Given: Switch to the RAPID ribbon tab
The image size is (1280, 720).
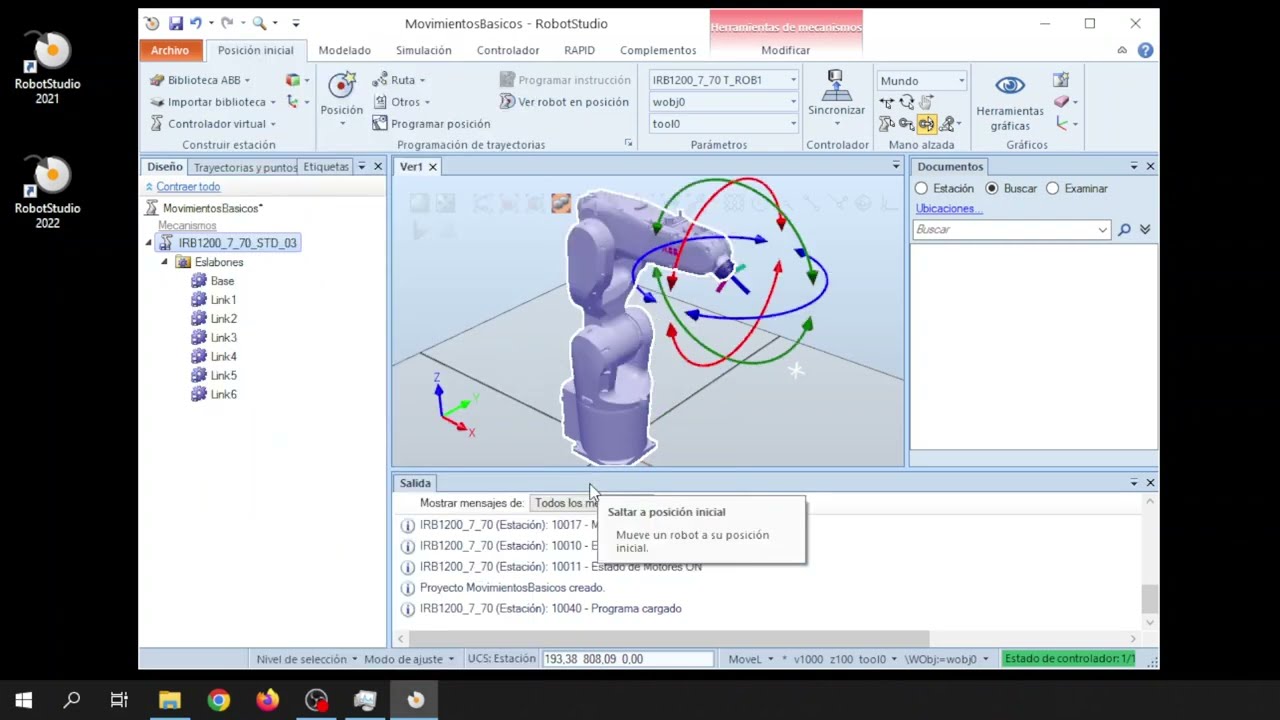Looking at the screenshot, I should 579,50.
